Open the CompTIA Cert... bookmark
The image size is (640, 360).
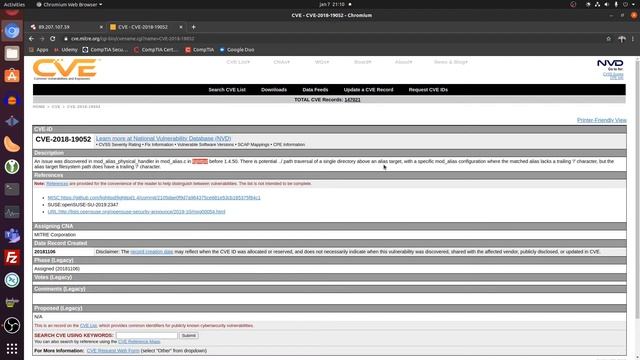click(157, 50)
